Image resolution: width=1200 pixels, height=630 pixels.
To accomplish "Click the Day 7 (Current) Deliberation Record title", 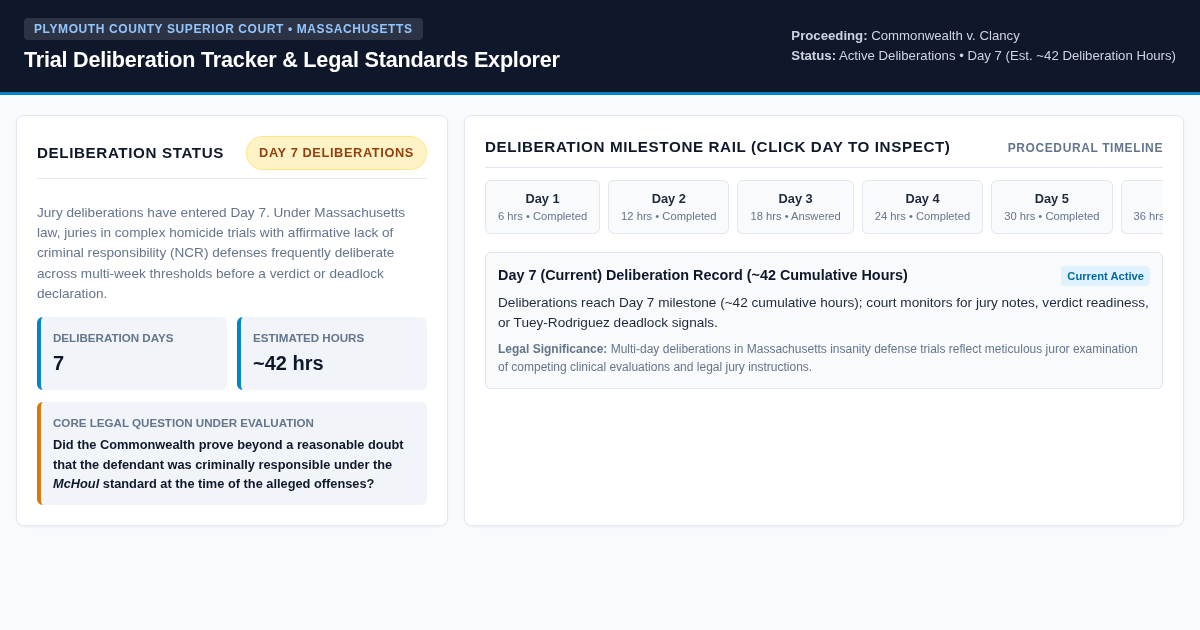I will (703, 275).
